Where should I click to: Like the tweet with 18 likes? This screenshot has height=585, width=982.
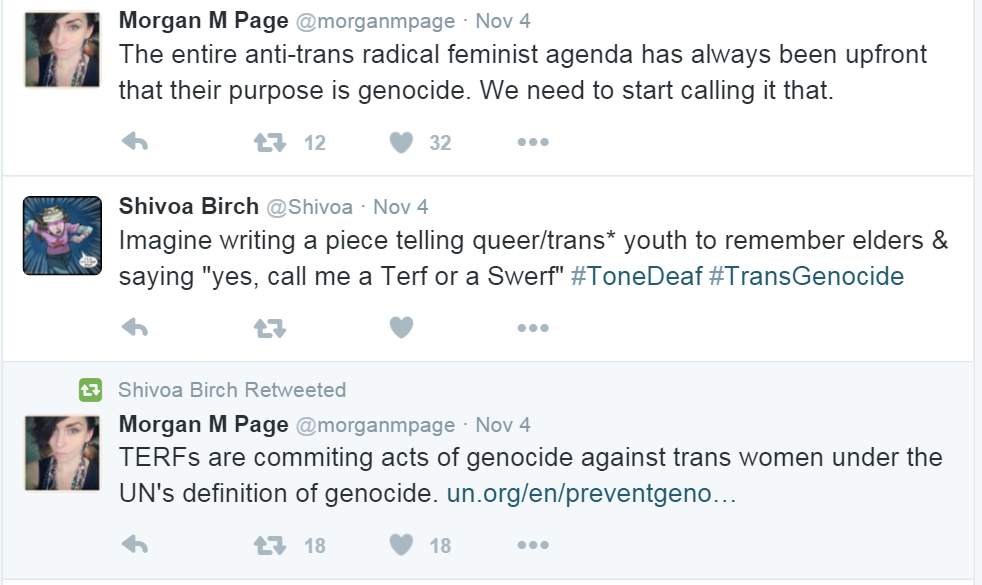point(402,544)
